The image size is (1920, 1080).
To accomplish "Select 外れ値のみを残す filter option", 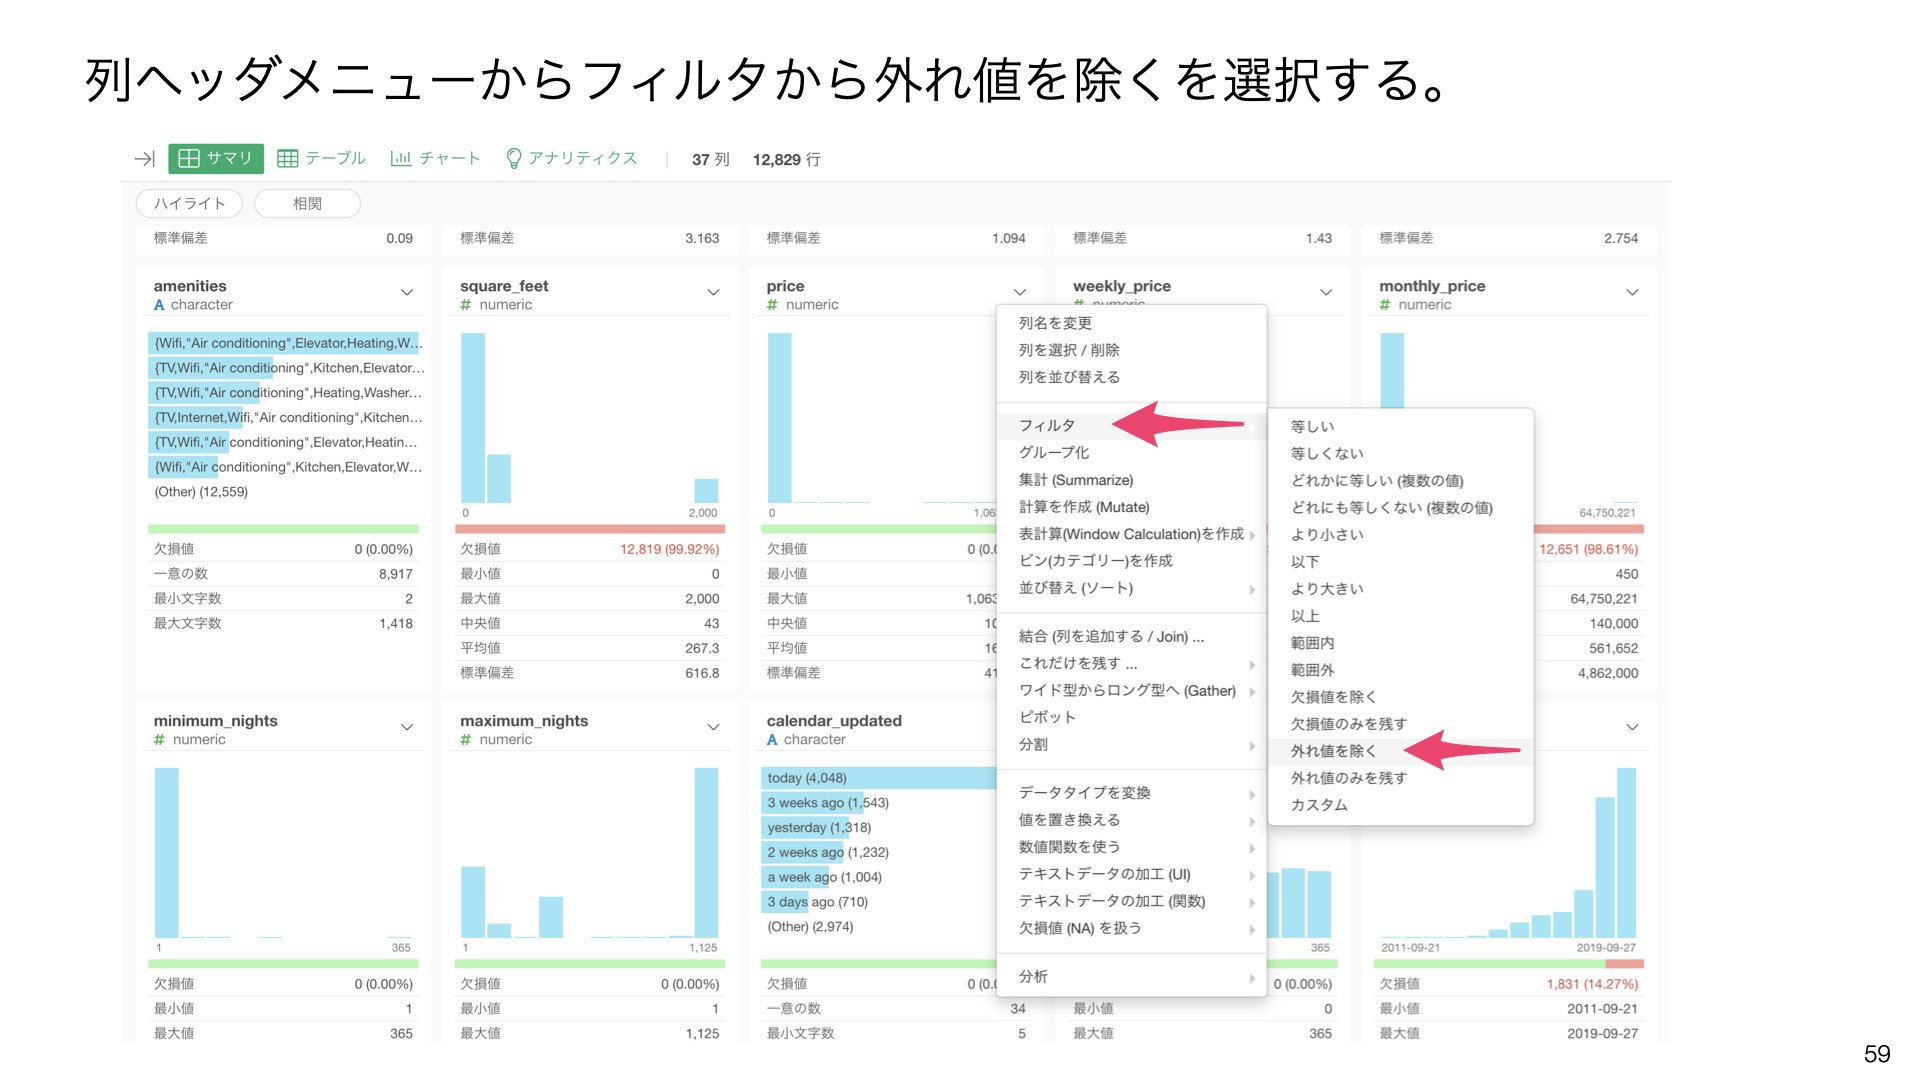I will pyautogui.click(x=1400, y=778).
